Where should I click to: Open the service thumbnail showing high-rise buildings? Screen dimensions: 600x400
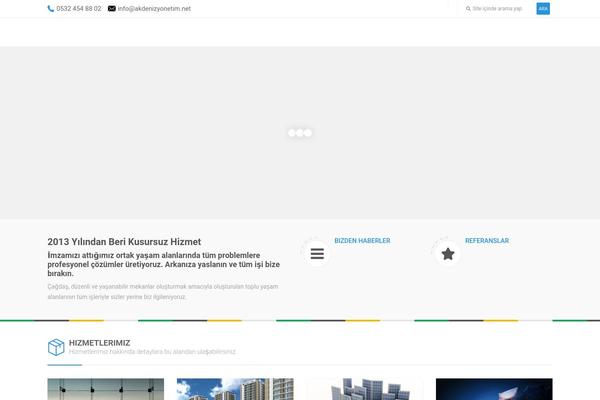[x=235, y=389]
